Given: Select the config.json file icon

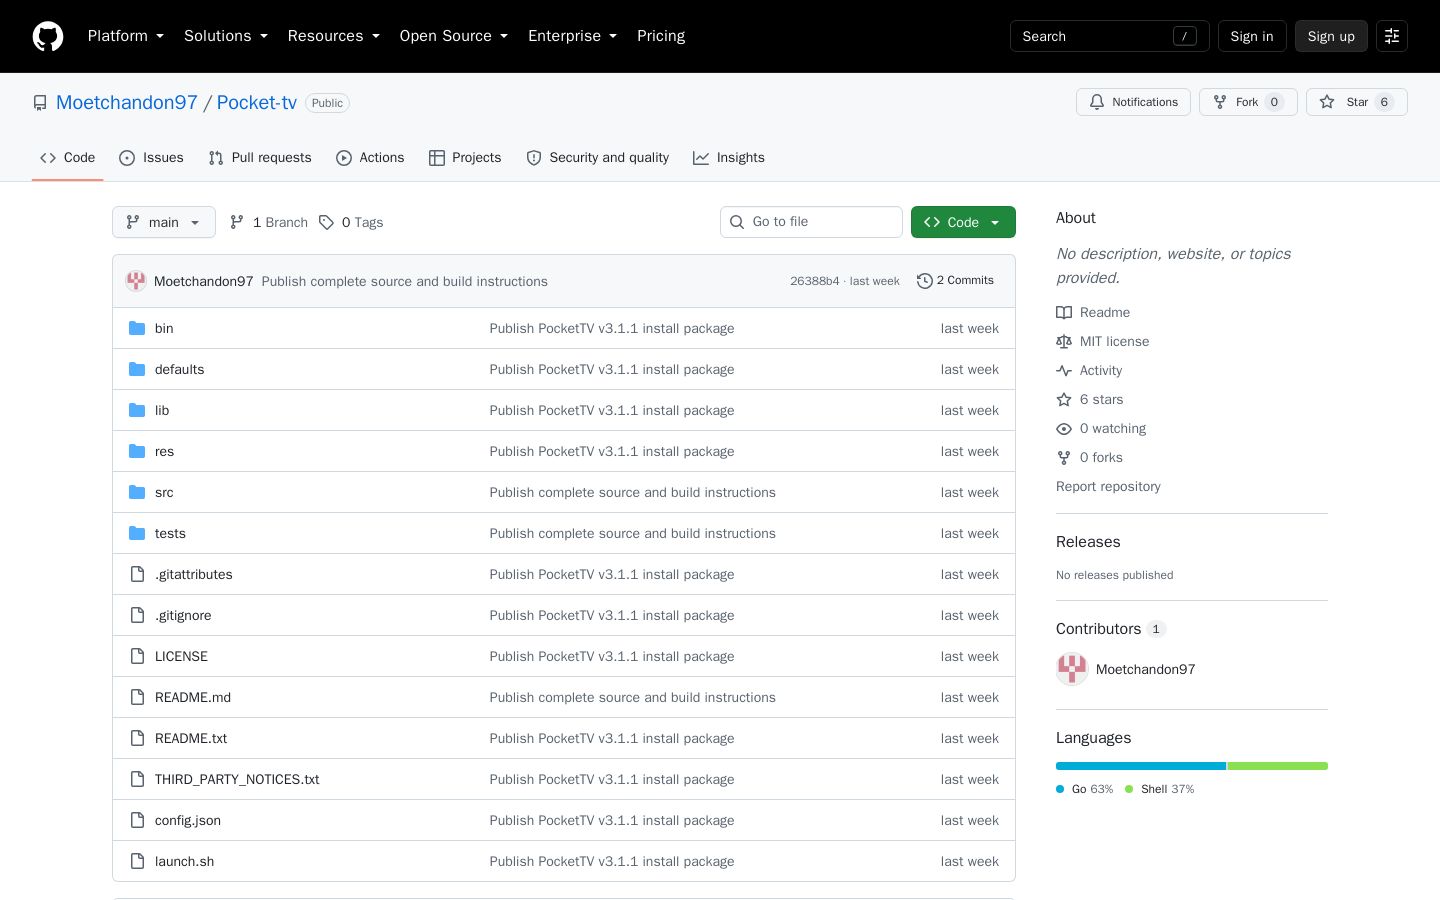Looking at the screenshot, I should tap(137, 820).
